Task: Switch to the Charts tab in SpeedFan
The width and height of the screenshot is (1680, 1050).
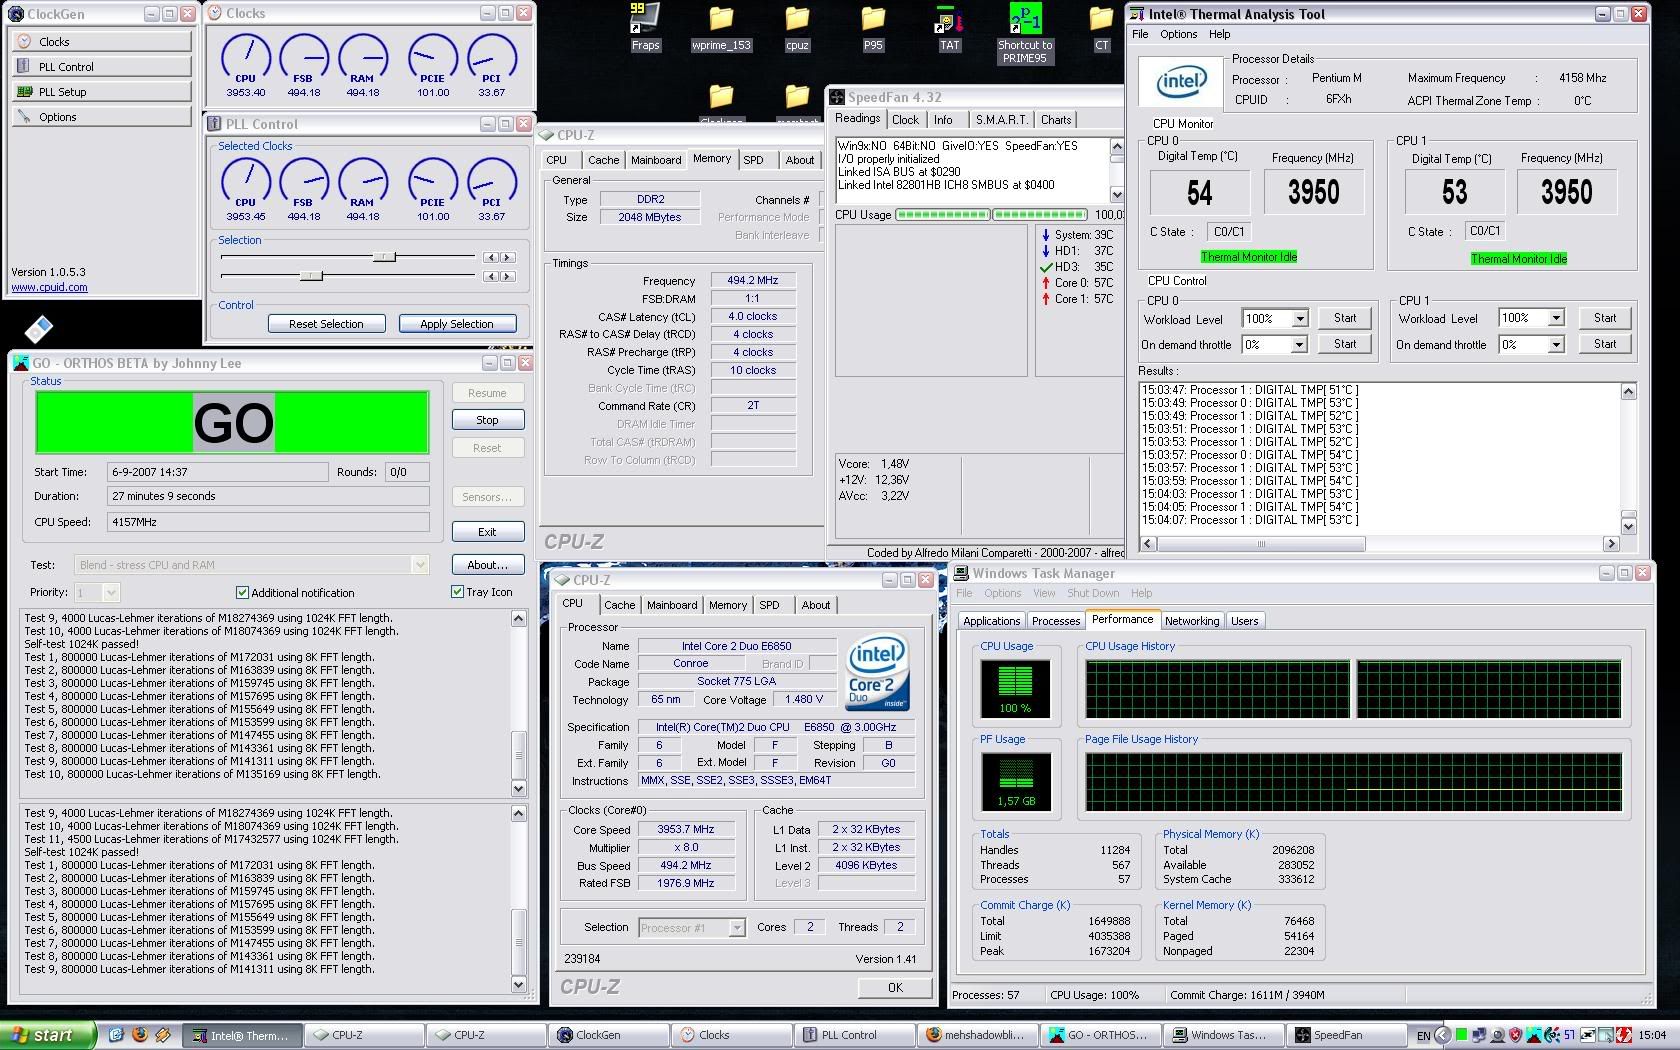Action: (1055, 120)
